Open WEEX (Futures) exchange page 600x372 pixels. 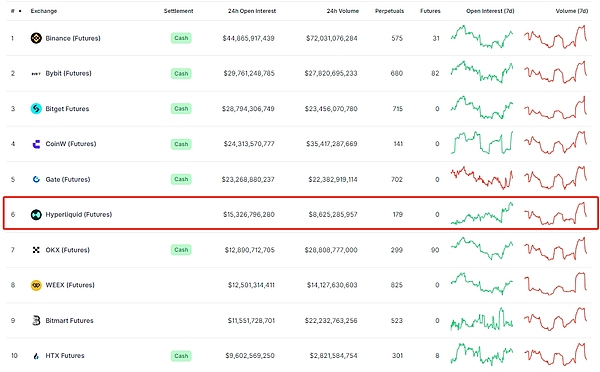pos(70,285)
